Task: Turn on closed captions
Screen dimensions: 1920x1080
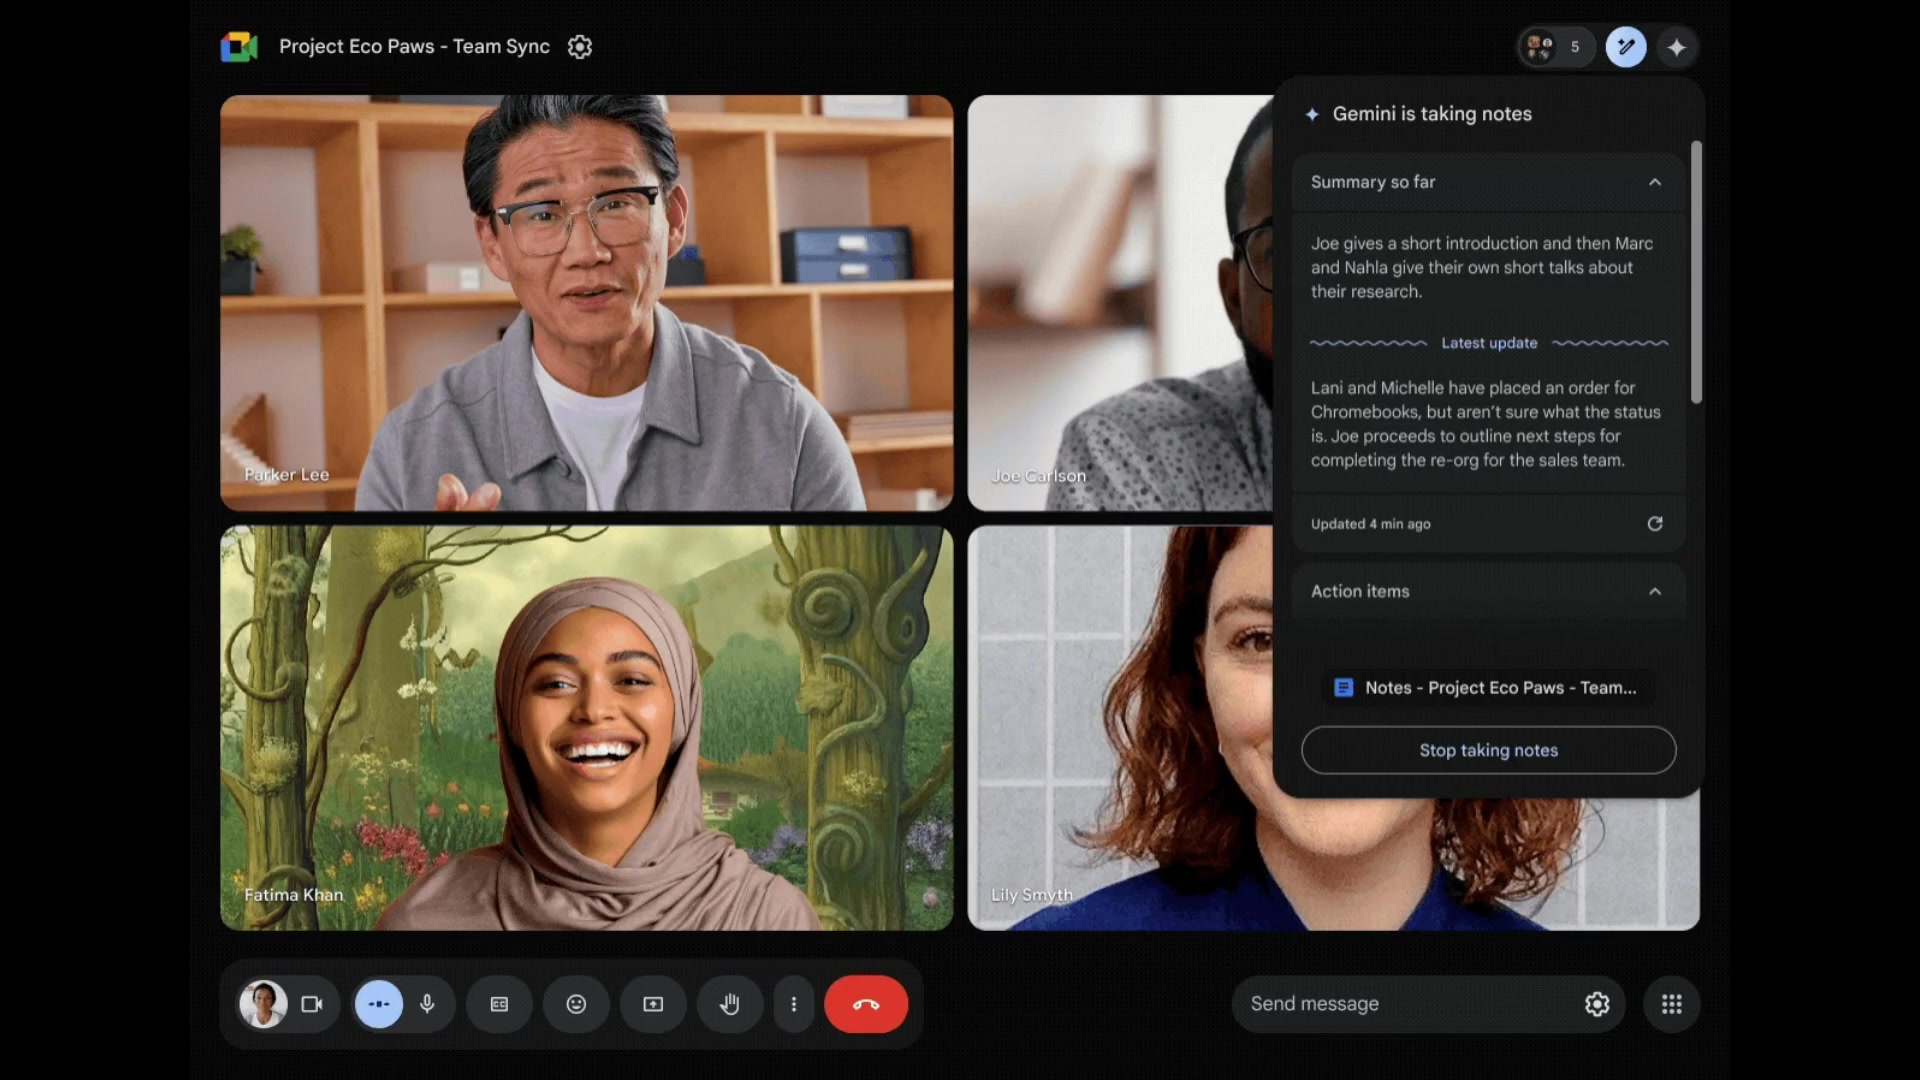Action: tap(499, 1004)
